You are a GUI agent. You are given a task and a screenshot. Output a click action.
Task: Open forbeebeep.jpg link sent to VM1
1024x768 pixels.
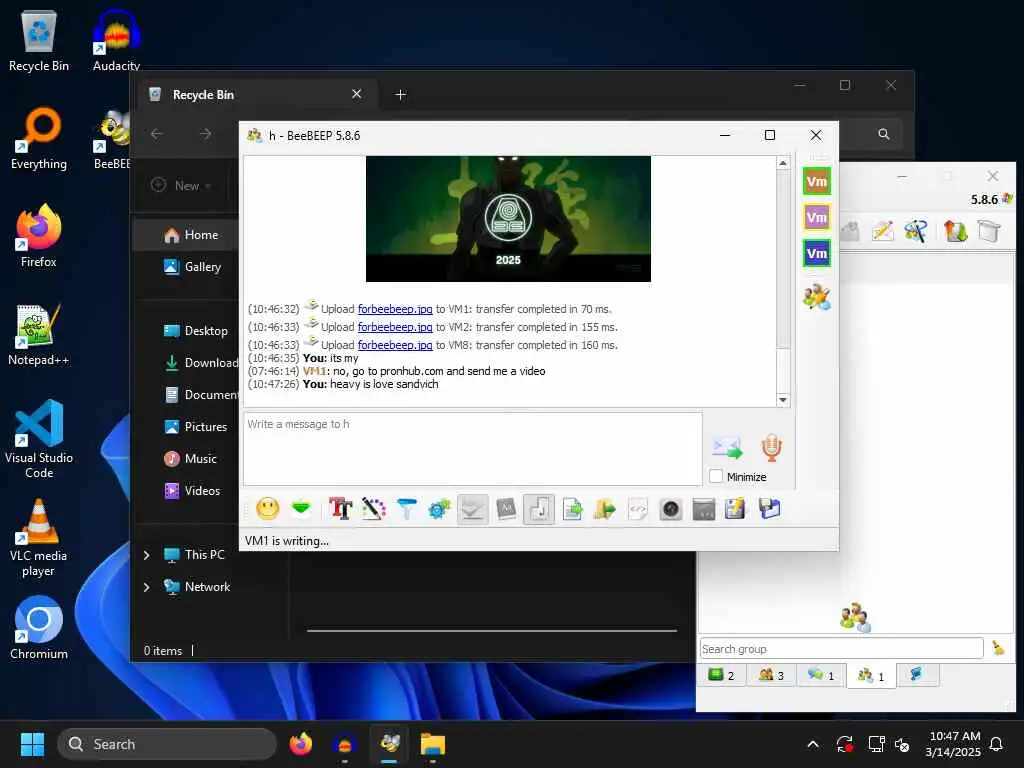395,309
